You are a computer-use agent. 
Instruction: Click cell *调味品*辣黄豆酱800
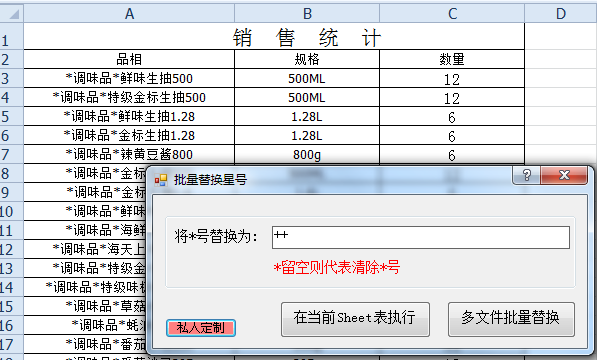129,155
